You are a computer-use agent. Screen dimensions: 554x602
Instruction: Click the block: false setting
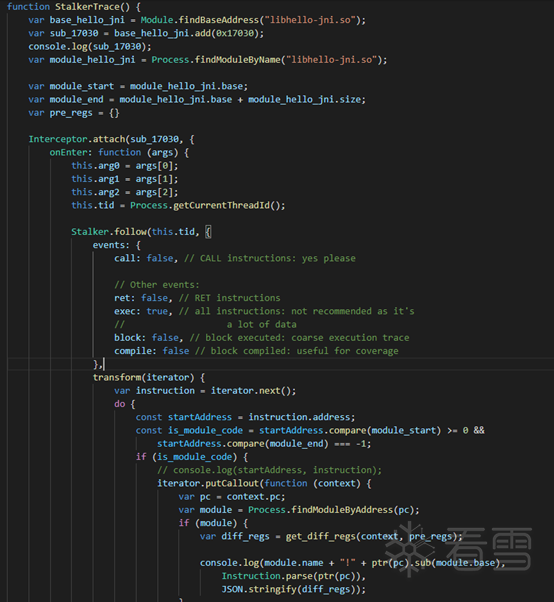pos(146,338)
